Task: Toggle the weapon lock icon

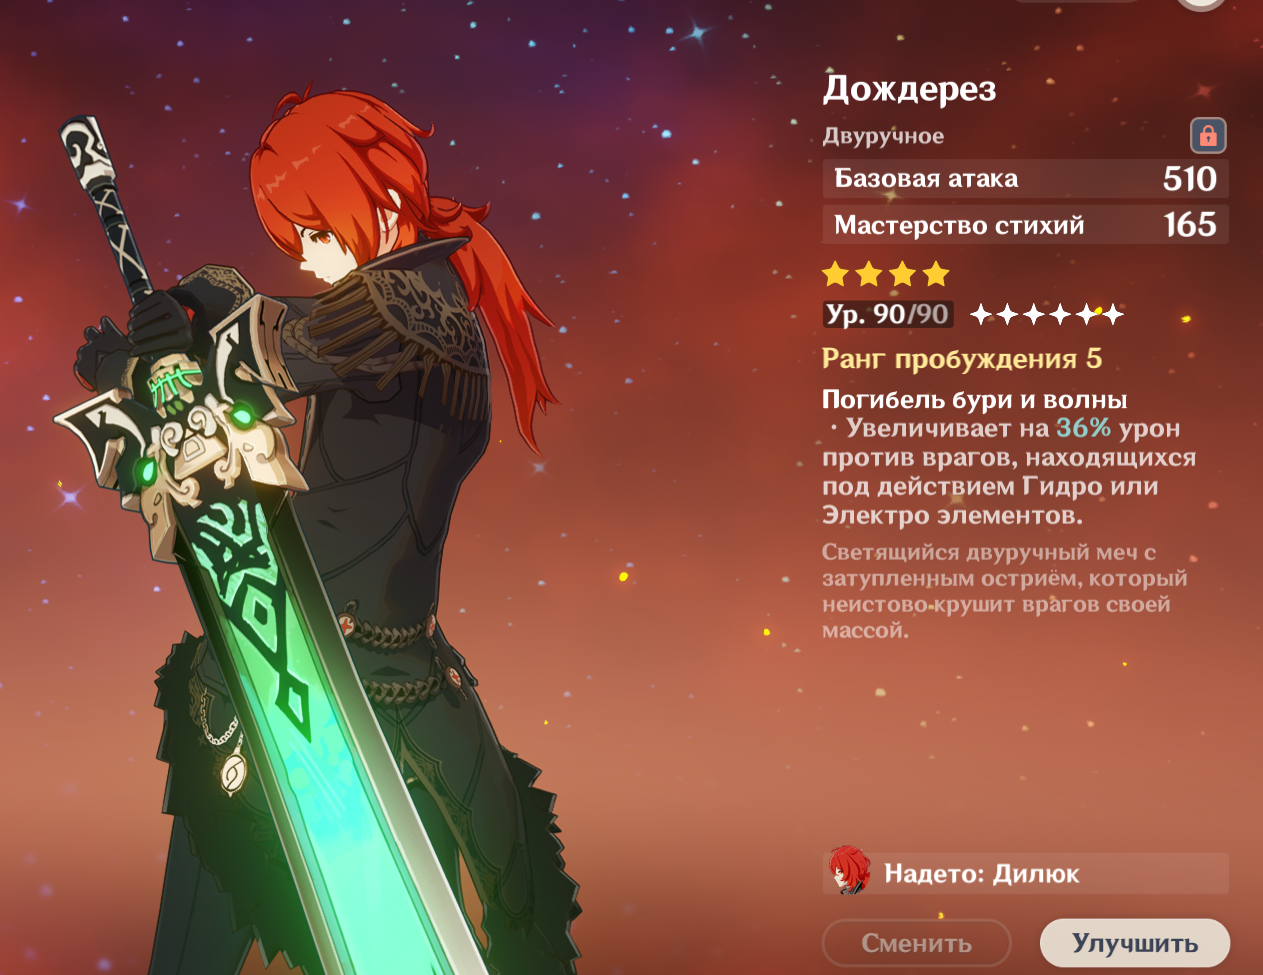Action: pyautogui.click(x=1208, y=135)
